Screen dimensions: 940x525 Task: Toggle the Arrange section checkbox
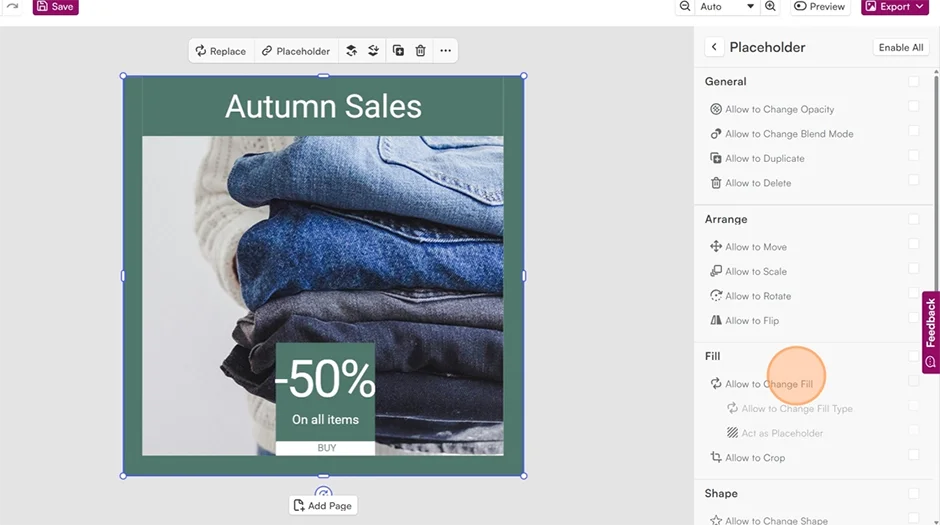coord(914,219)
